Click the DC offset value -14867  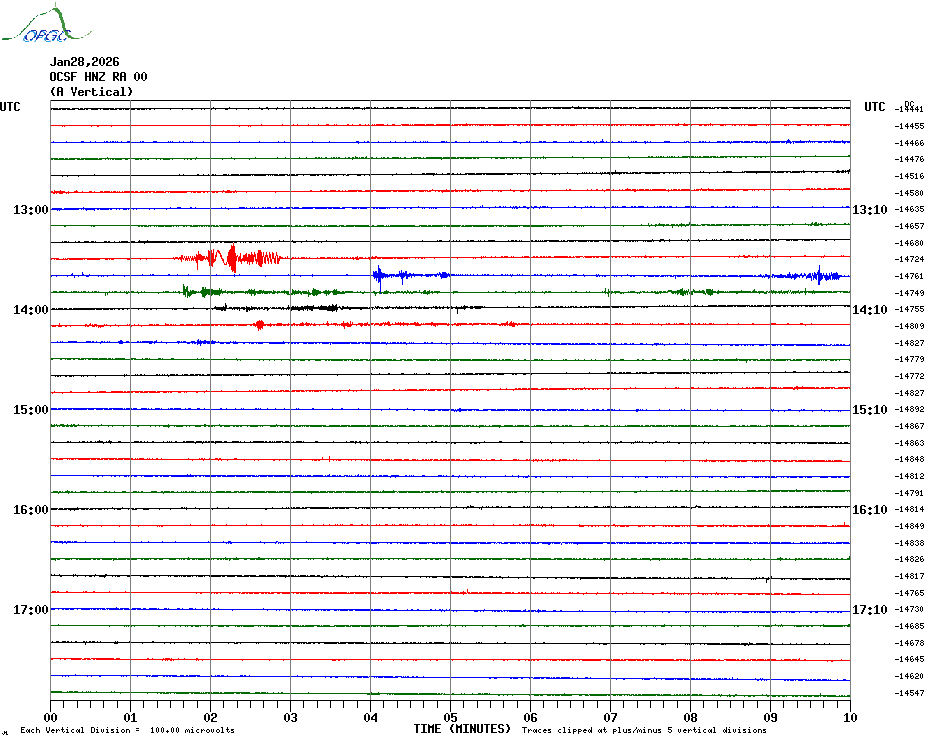909,426
